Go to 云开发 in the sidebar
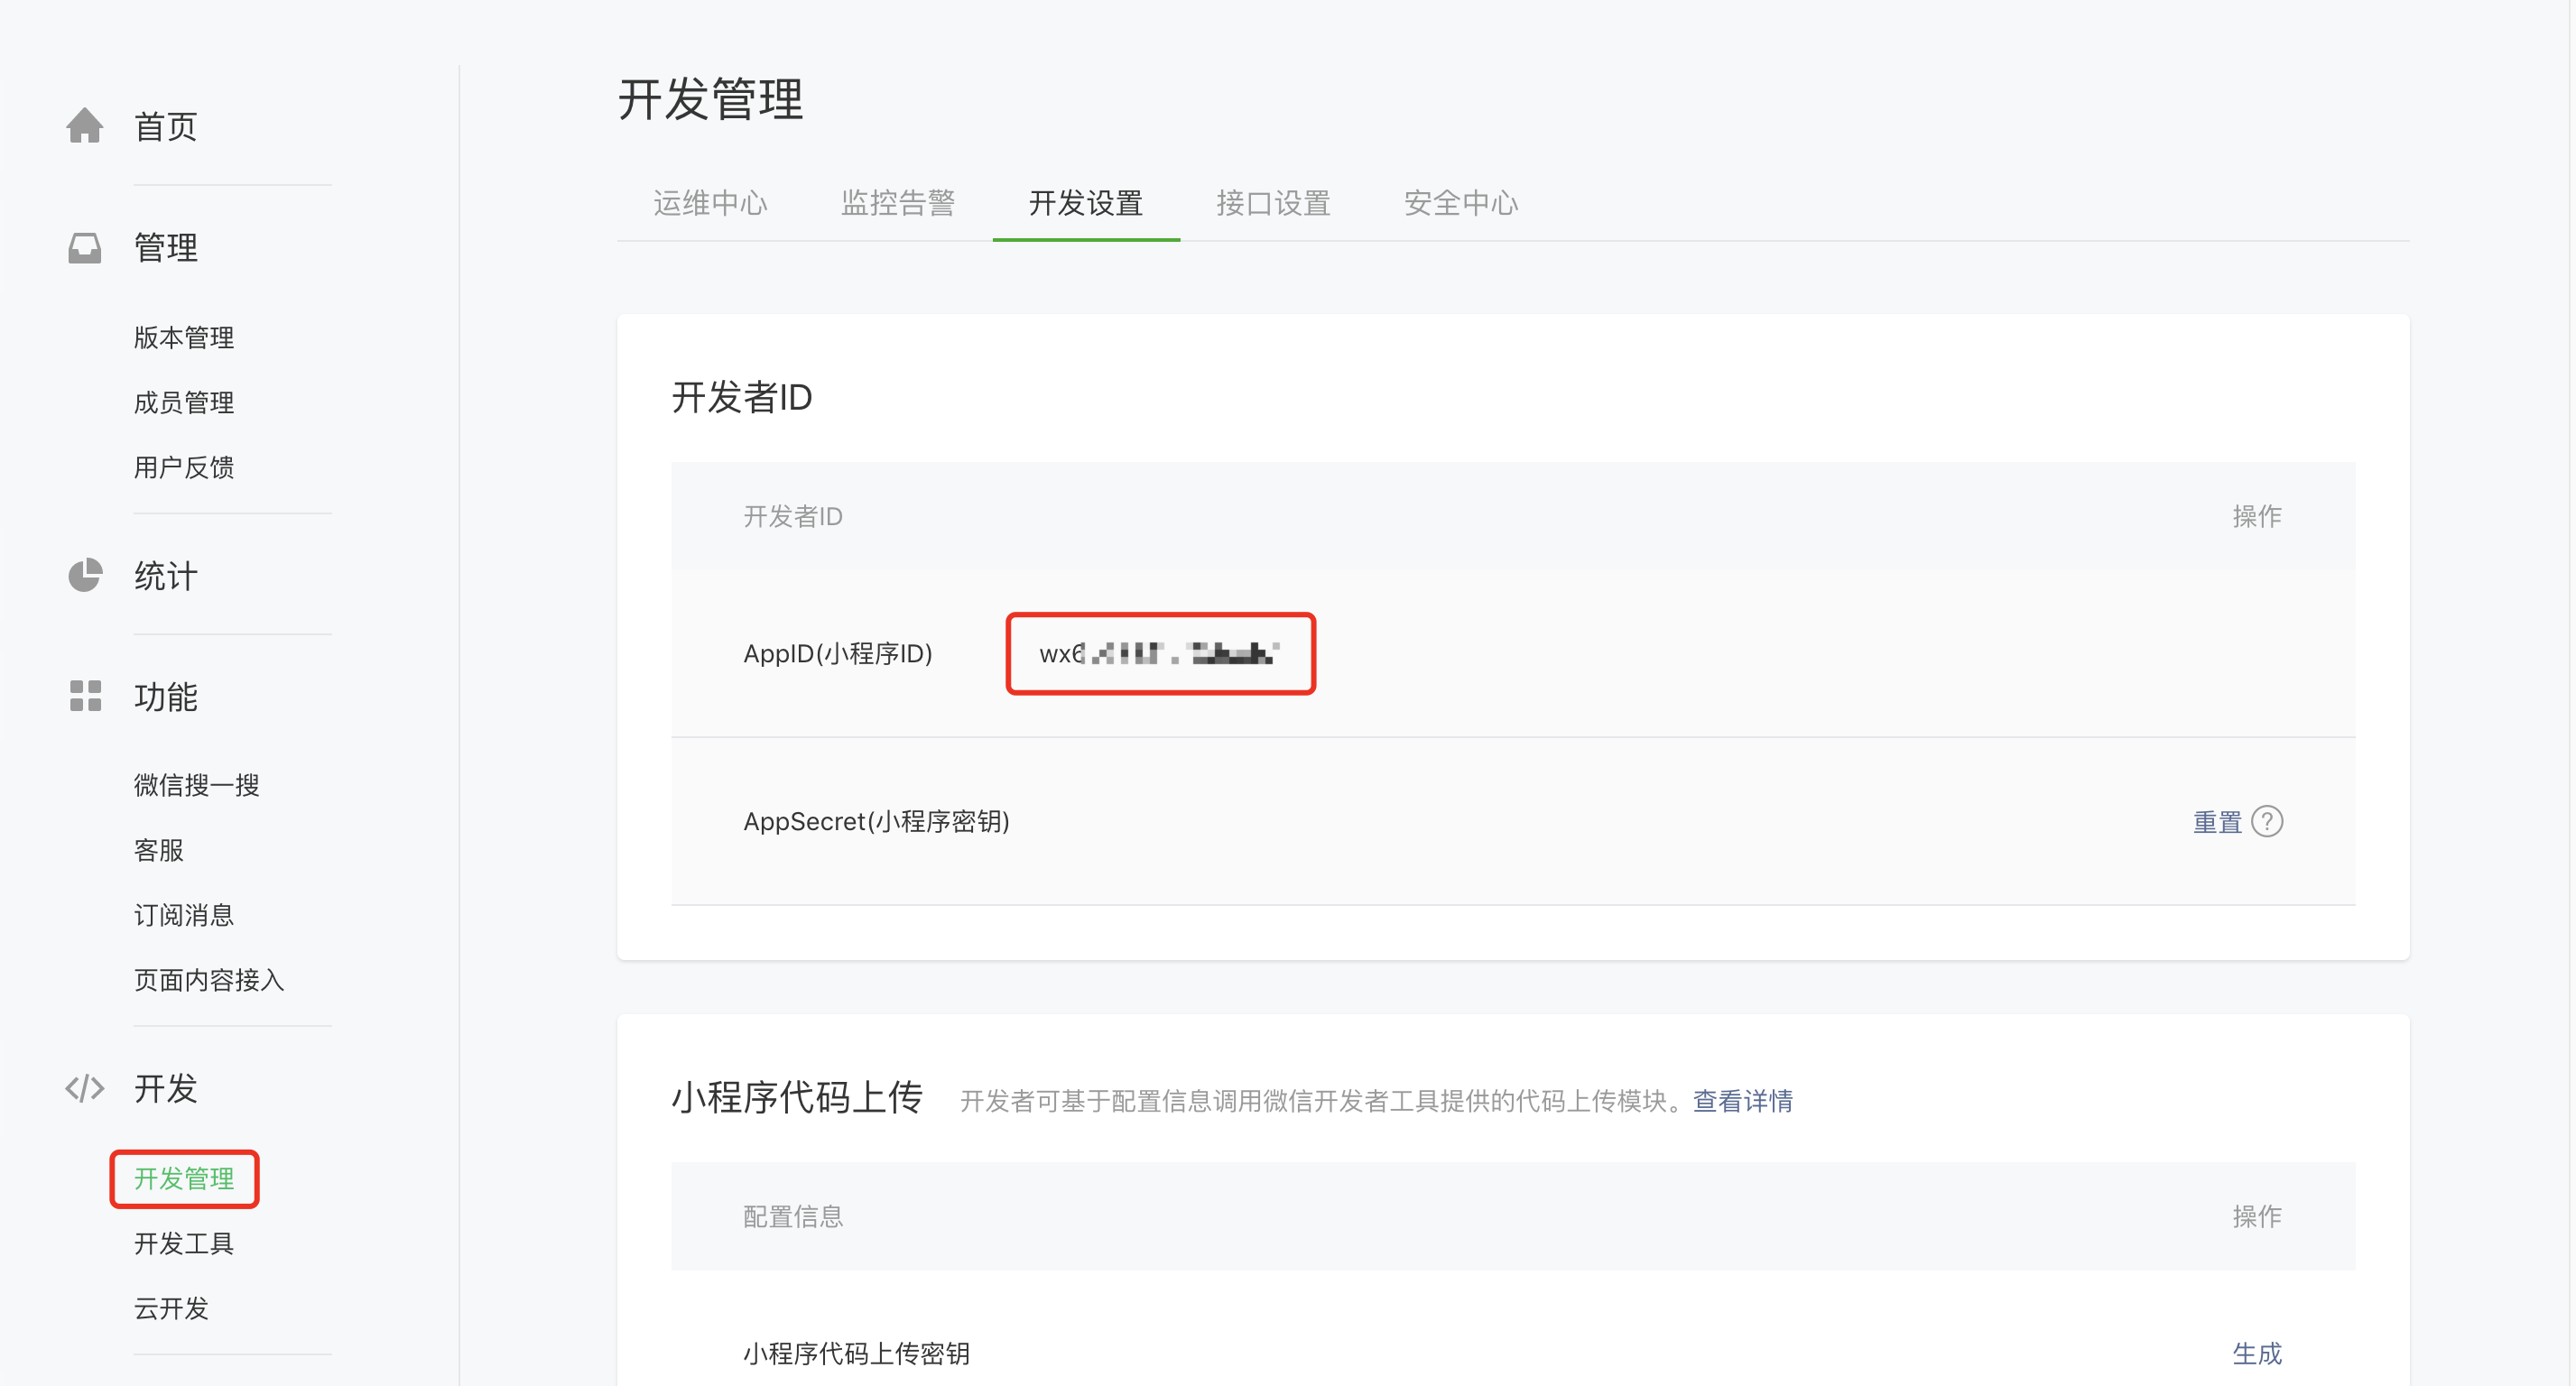This screenshot has height=1386, width=2576. (172, 1309)
